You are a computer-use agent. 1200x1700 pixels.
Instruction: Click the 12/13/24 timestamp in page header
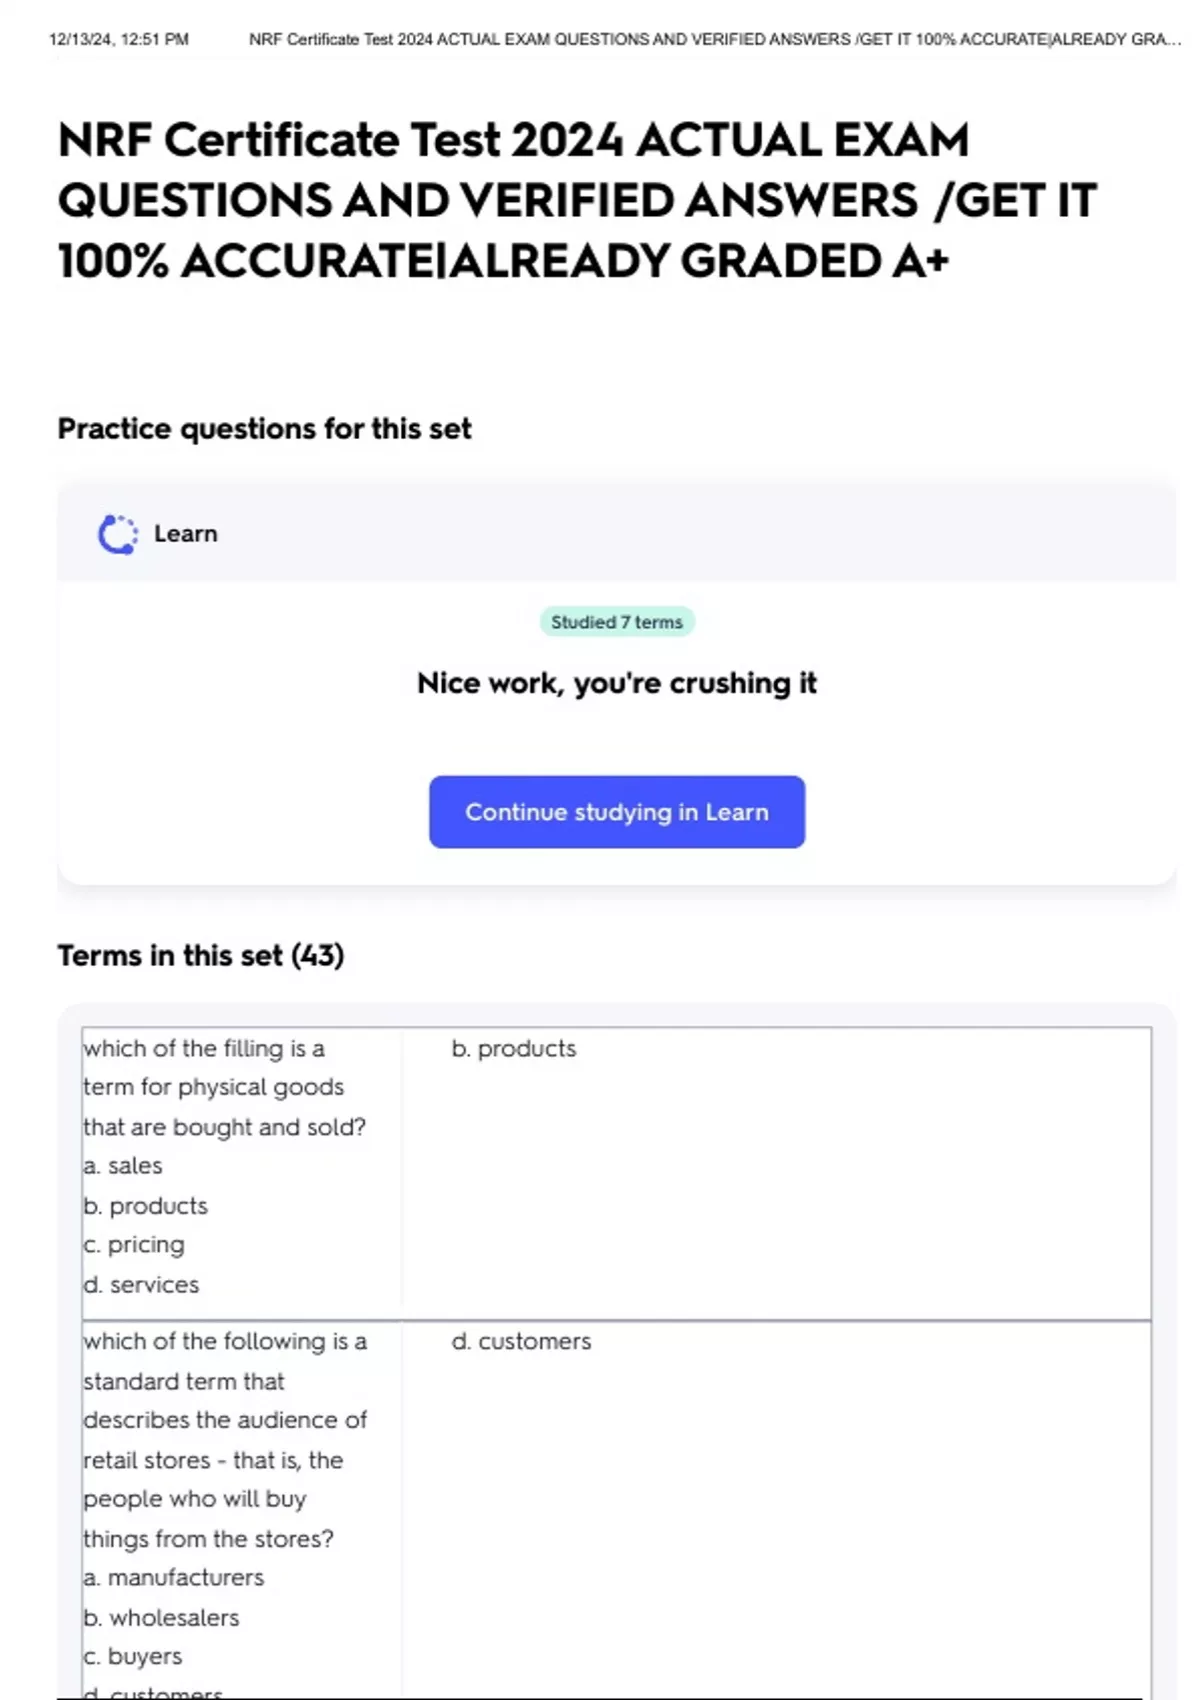[119, 40]
